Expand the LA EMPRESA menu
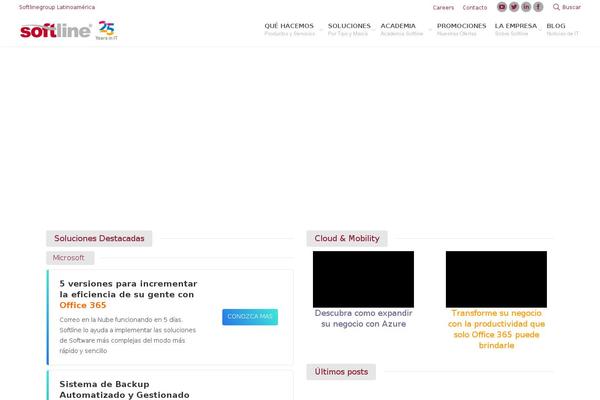The width and height of the screenshot is (600, 400). (x=515, y=29)
